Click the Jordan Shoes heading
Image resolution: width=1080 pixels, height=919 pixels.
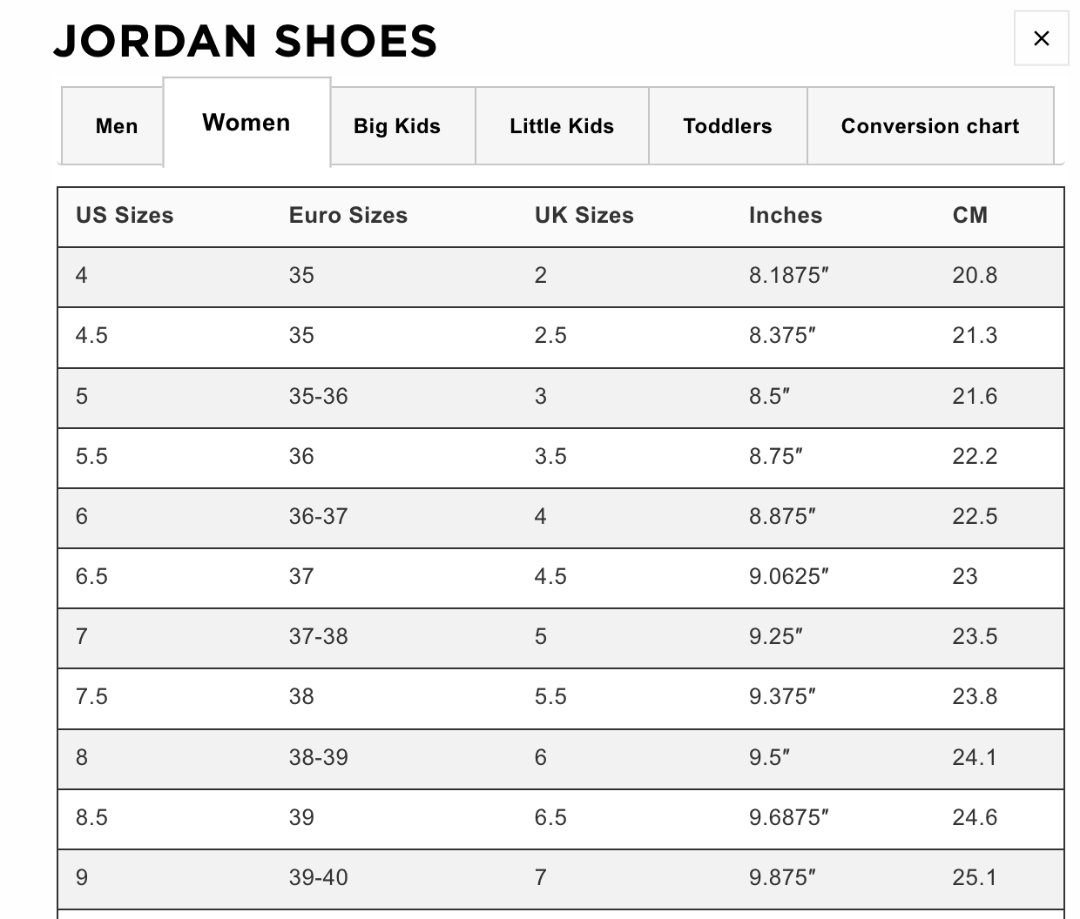pos(245,41)
